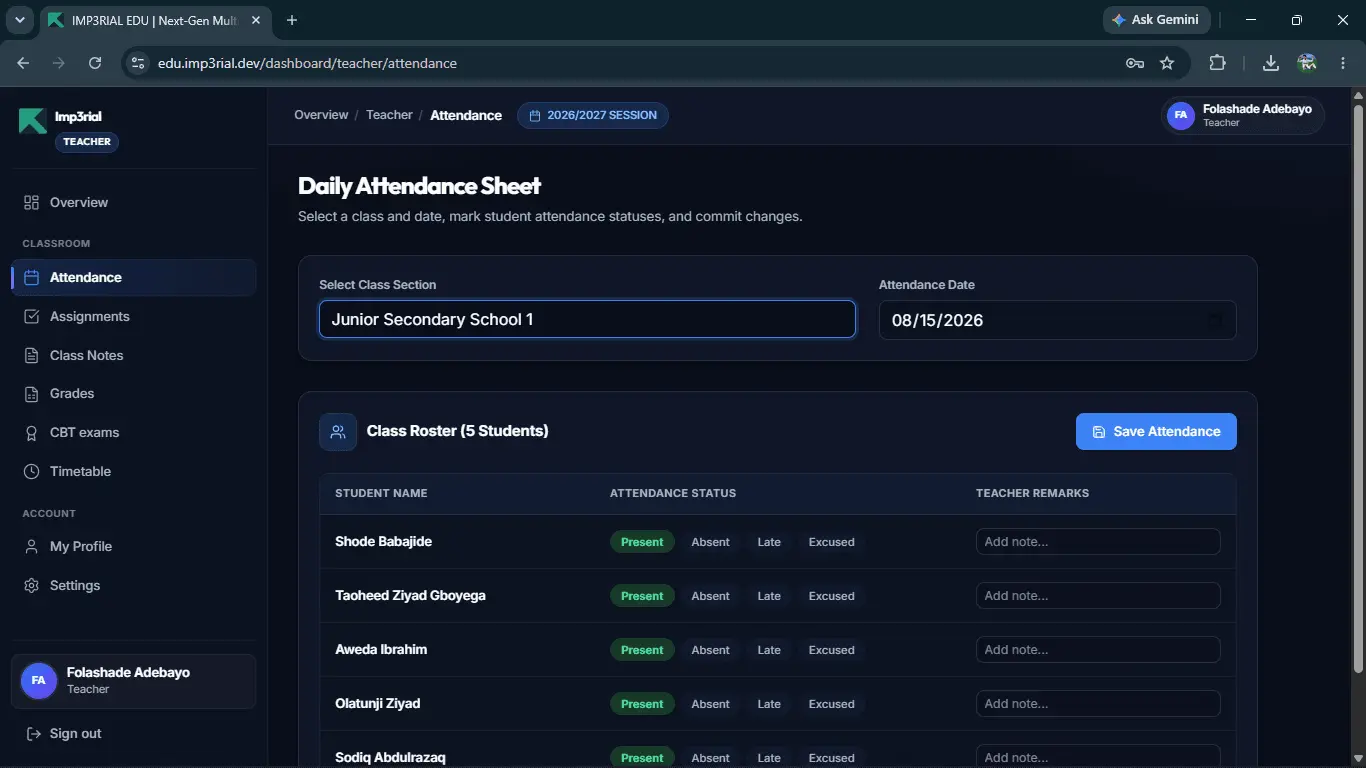Screen dimensions: 1366x768
Task: Click the Teacher breadcrumb link
Action: [x=389, y=115]
